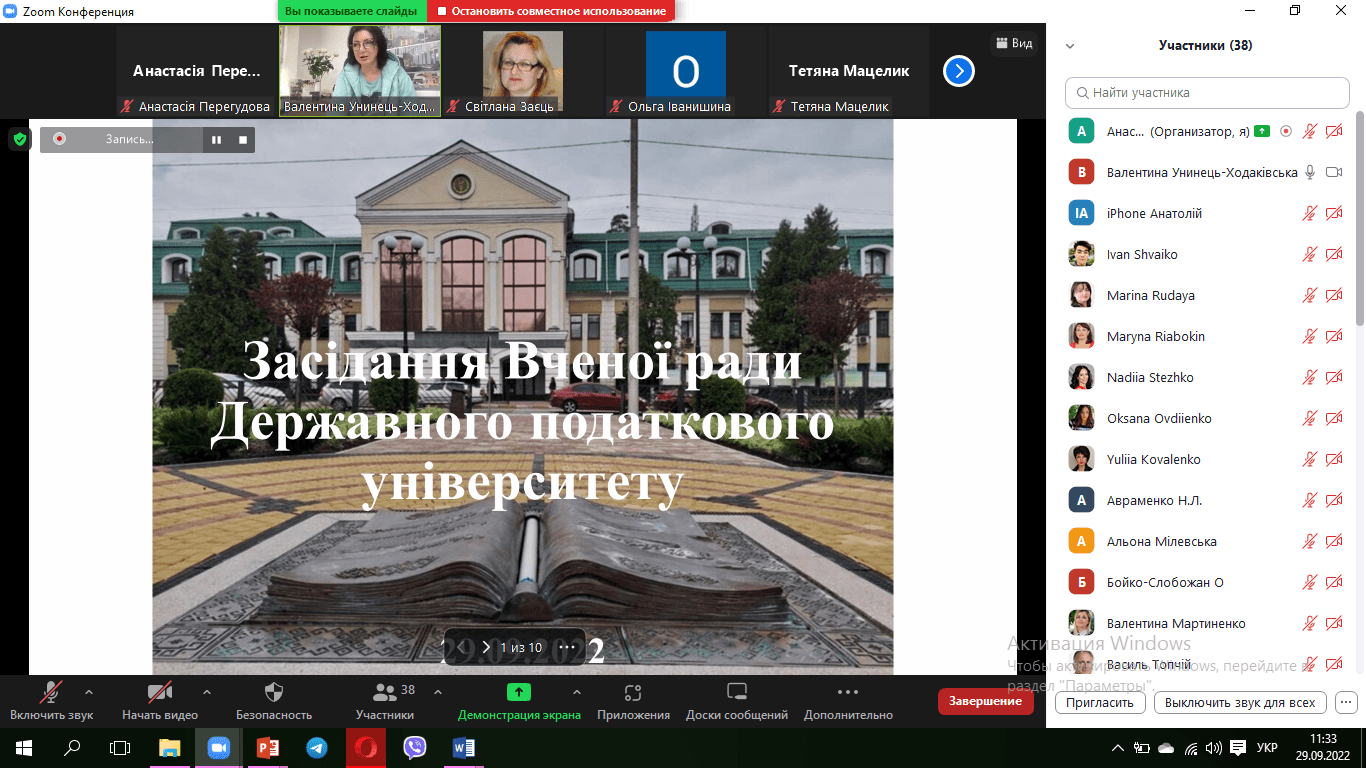
Task: Stop sharing with Остановить совместное использование
Action: click(x=551, y=11)
